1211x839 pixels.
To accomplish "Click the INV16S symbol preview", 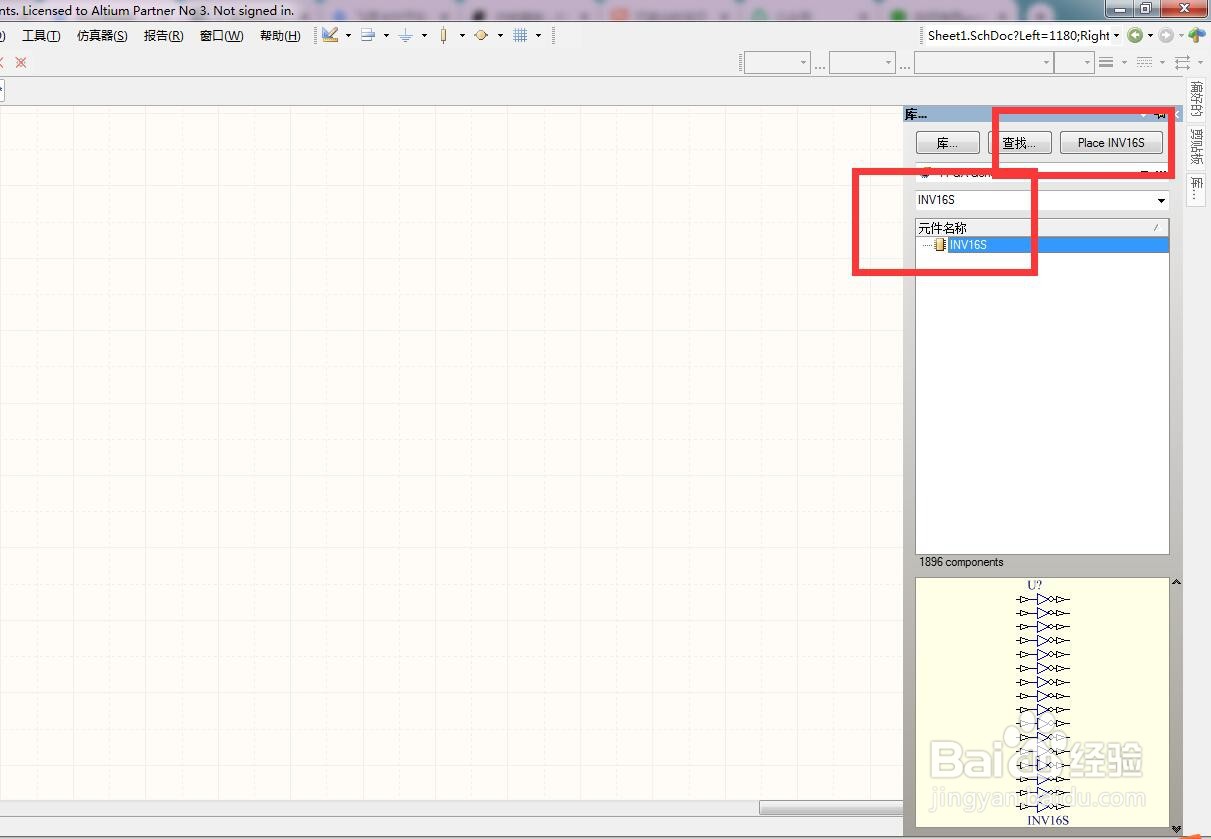I will [1042, 703].
